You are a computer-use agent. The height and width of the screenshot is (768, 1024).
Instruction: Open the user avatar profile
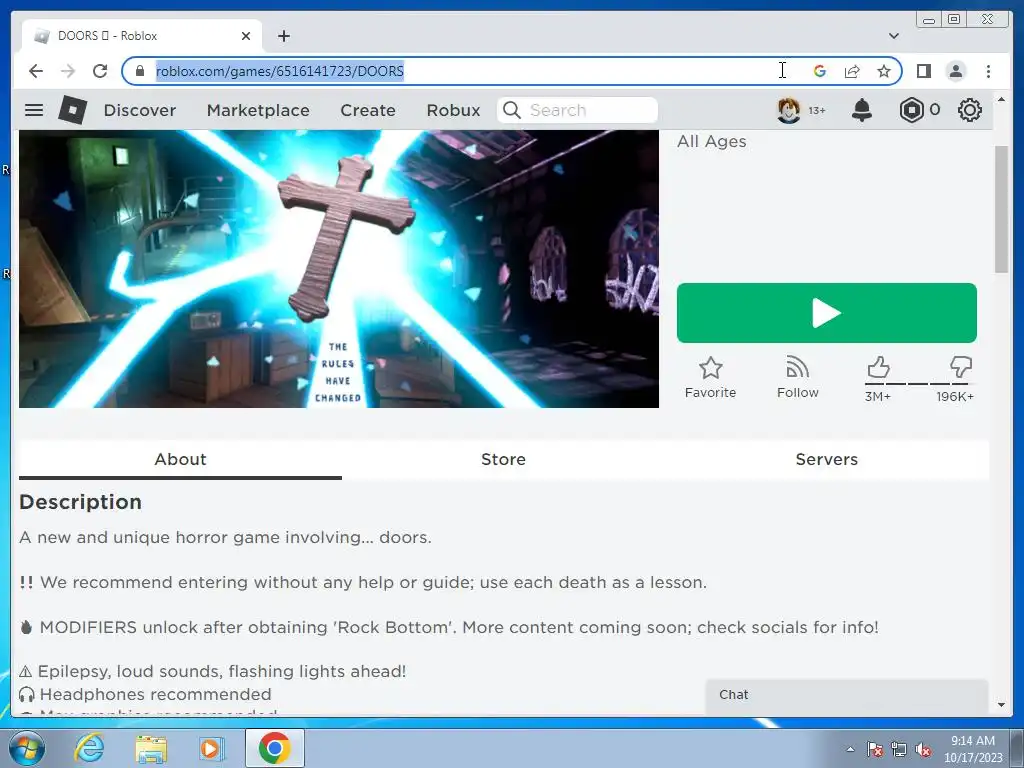788,110
